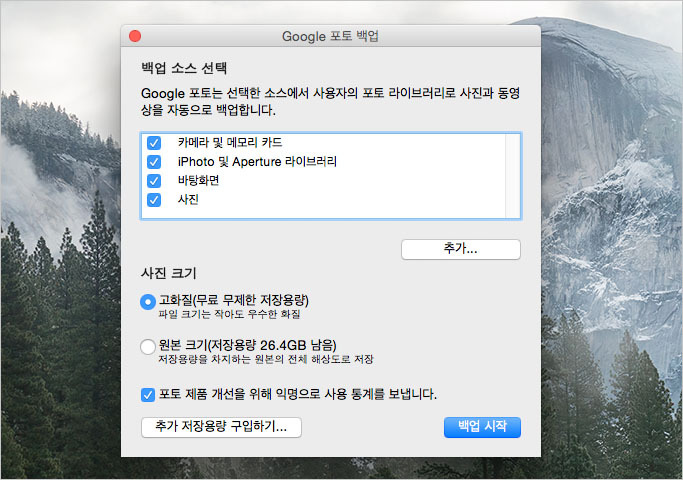683x480 pixels.
Task: Click the Google 포토 백업 title bar text
Action: [x=330, y=36]
